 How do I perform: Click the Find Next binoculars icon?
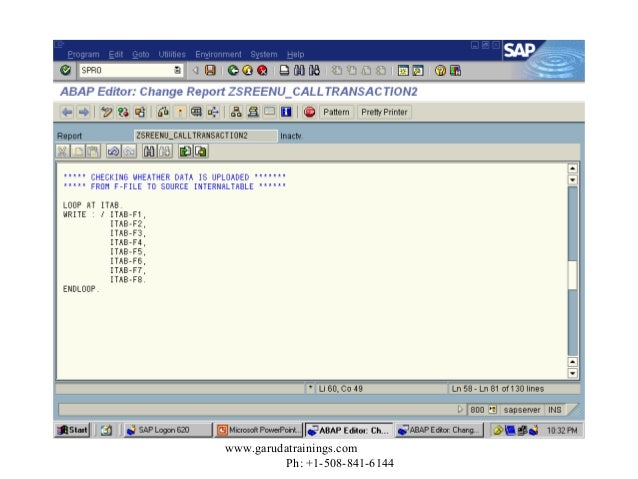314,70
